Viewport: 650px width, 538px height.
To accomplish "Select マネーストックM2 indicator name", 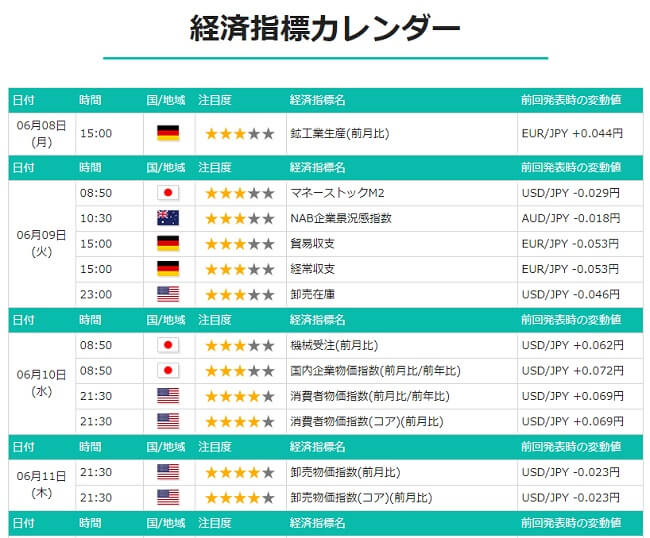I will pos(337,193).
